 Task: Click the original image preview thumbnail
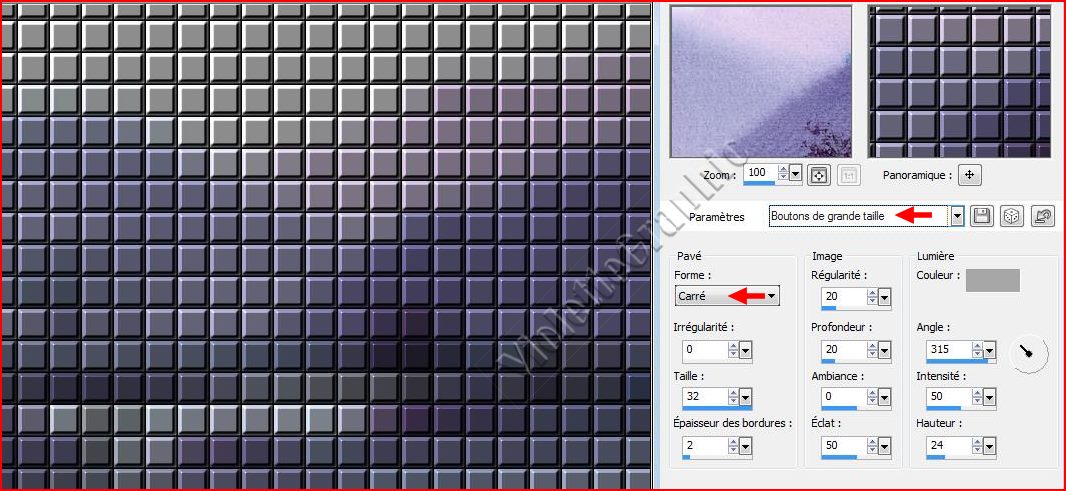click(760, 81)
